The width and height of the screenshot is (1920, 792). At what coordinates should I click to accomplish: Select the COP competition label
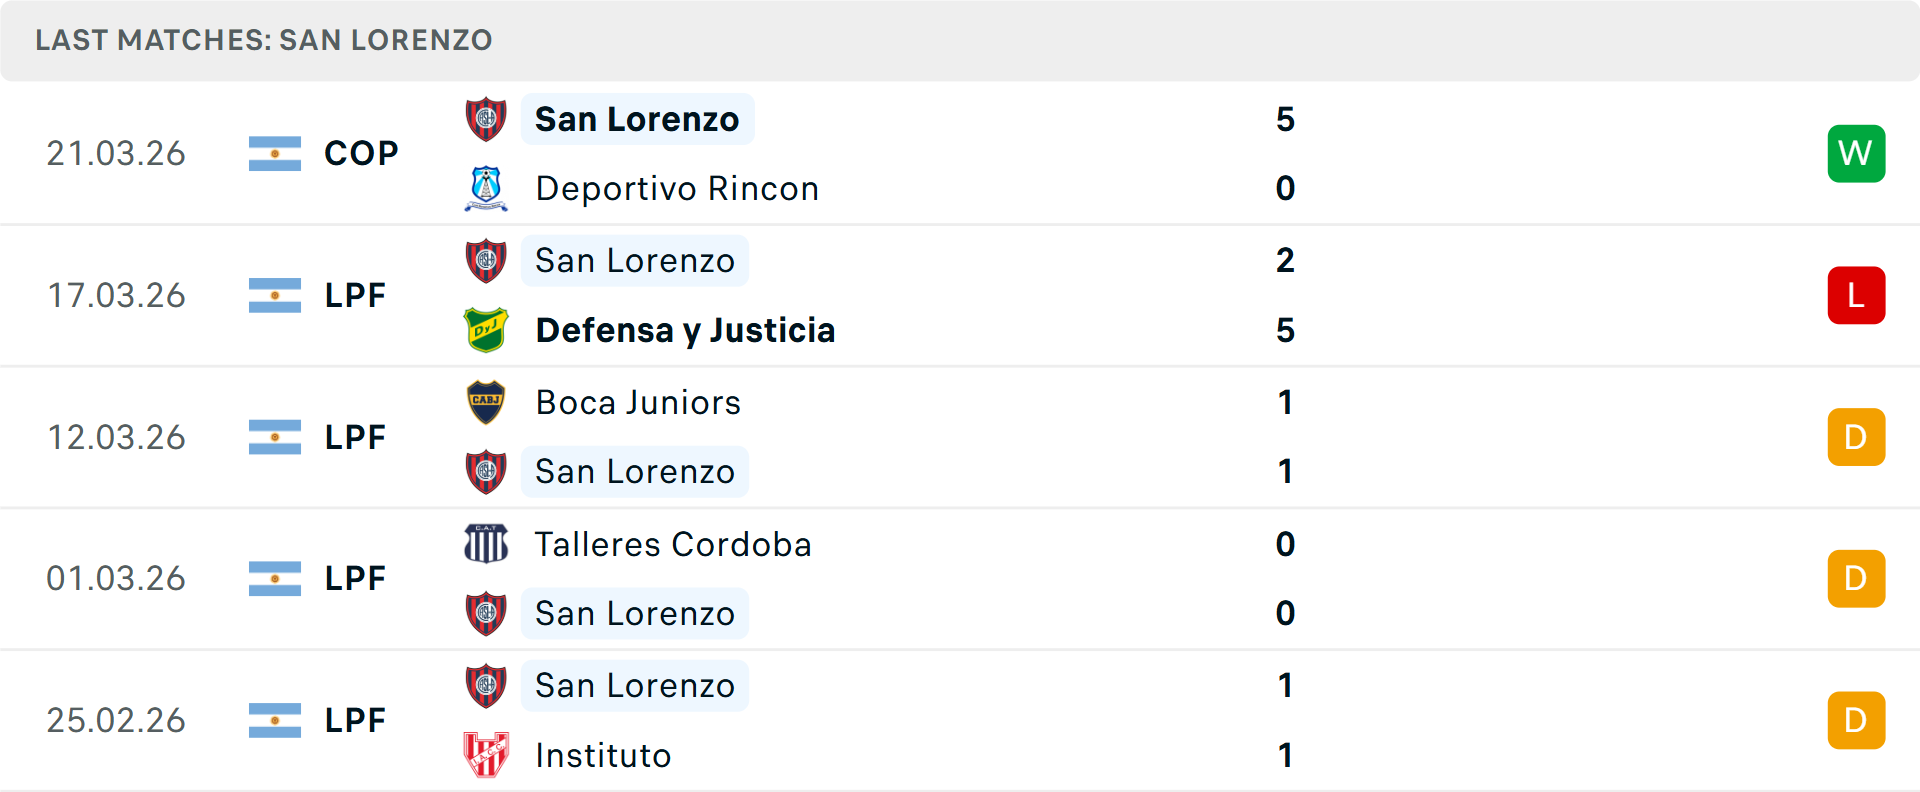pos(361,153)
